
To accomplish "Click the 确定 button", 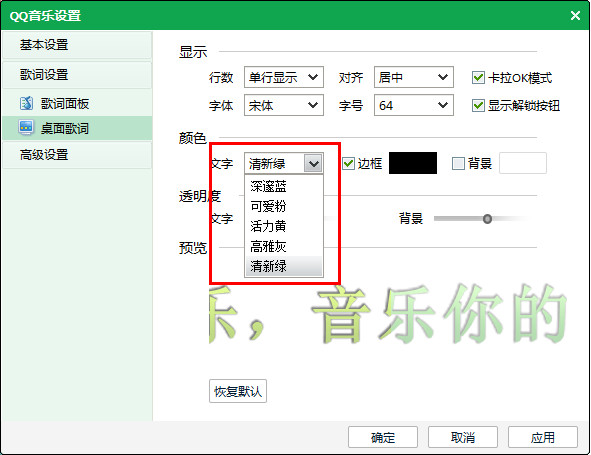I will pyautogui.click(x=383, y=437).
